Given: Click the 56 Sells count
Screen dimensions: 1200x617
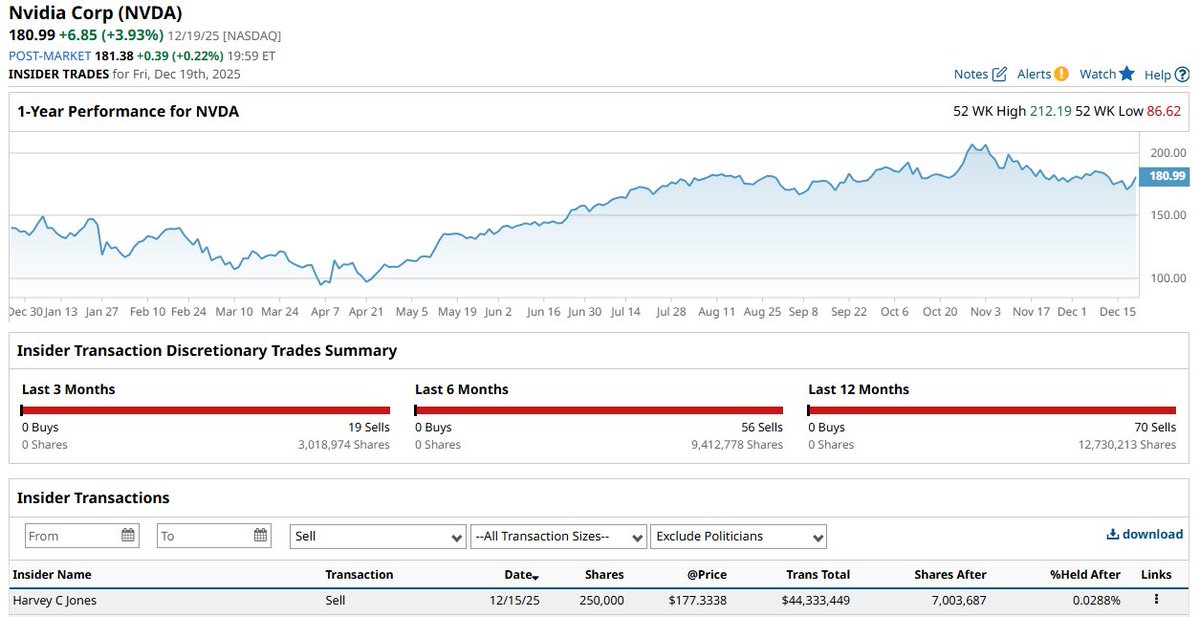Looking at the screenshot, I should (762, 428).
